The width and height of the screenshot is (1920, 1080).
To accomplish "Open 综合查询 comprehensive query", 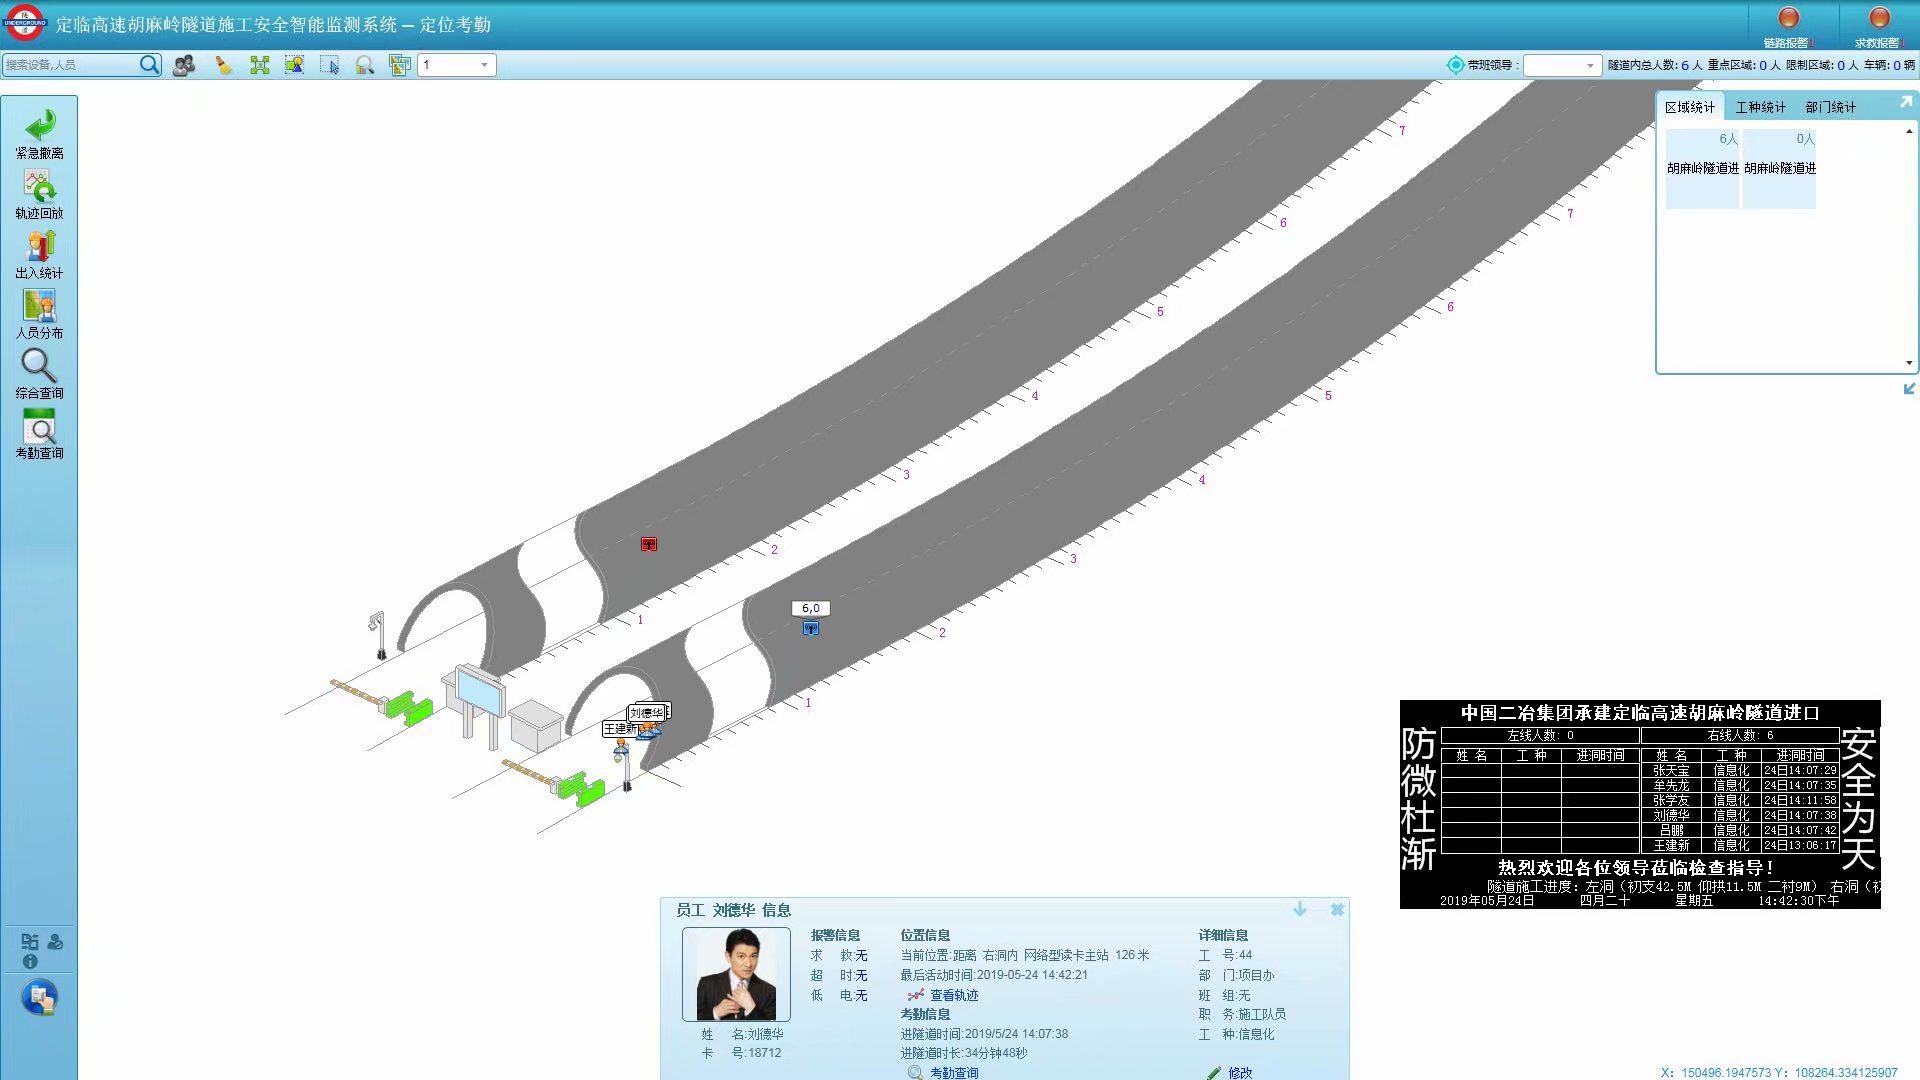I will (40, 368).
